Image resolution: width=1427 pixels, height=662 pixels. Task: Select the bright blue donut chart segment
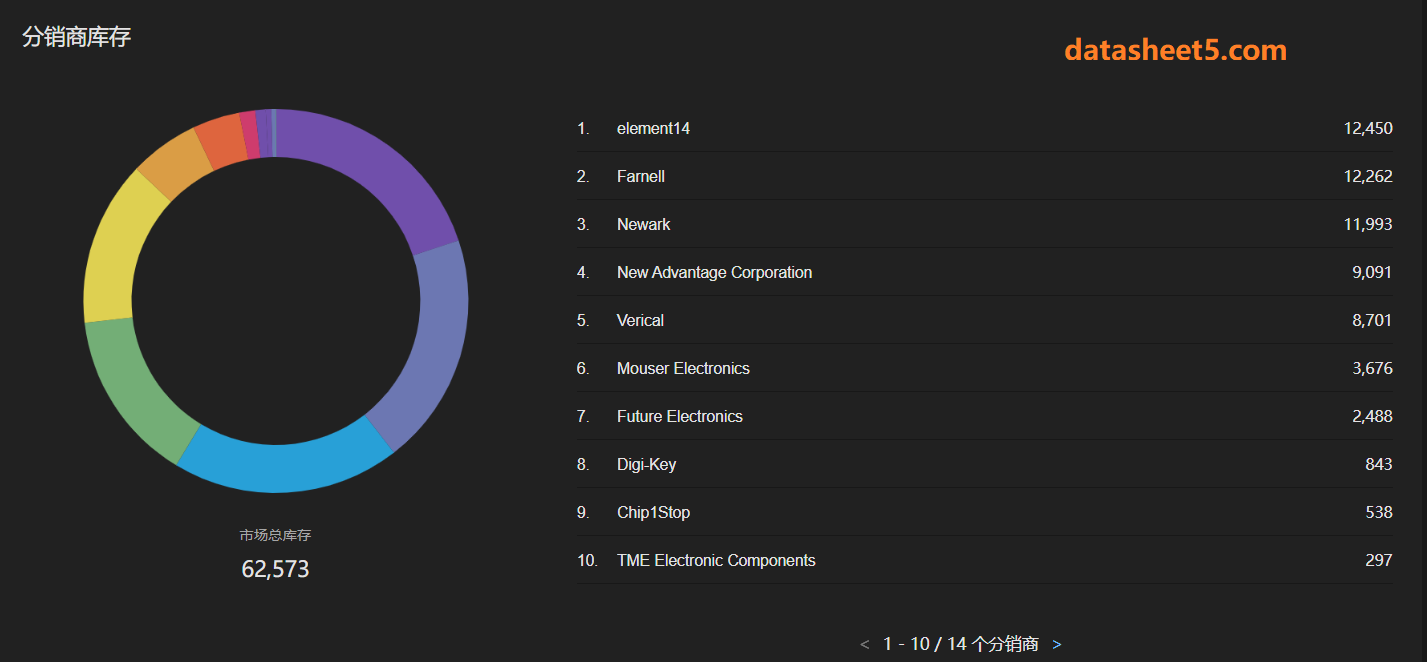(x=285, y=466)
